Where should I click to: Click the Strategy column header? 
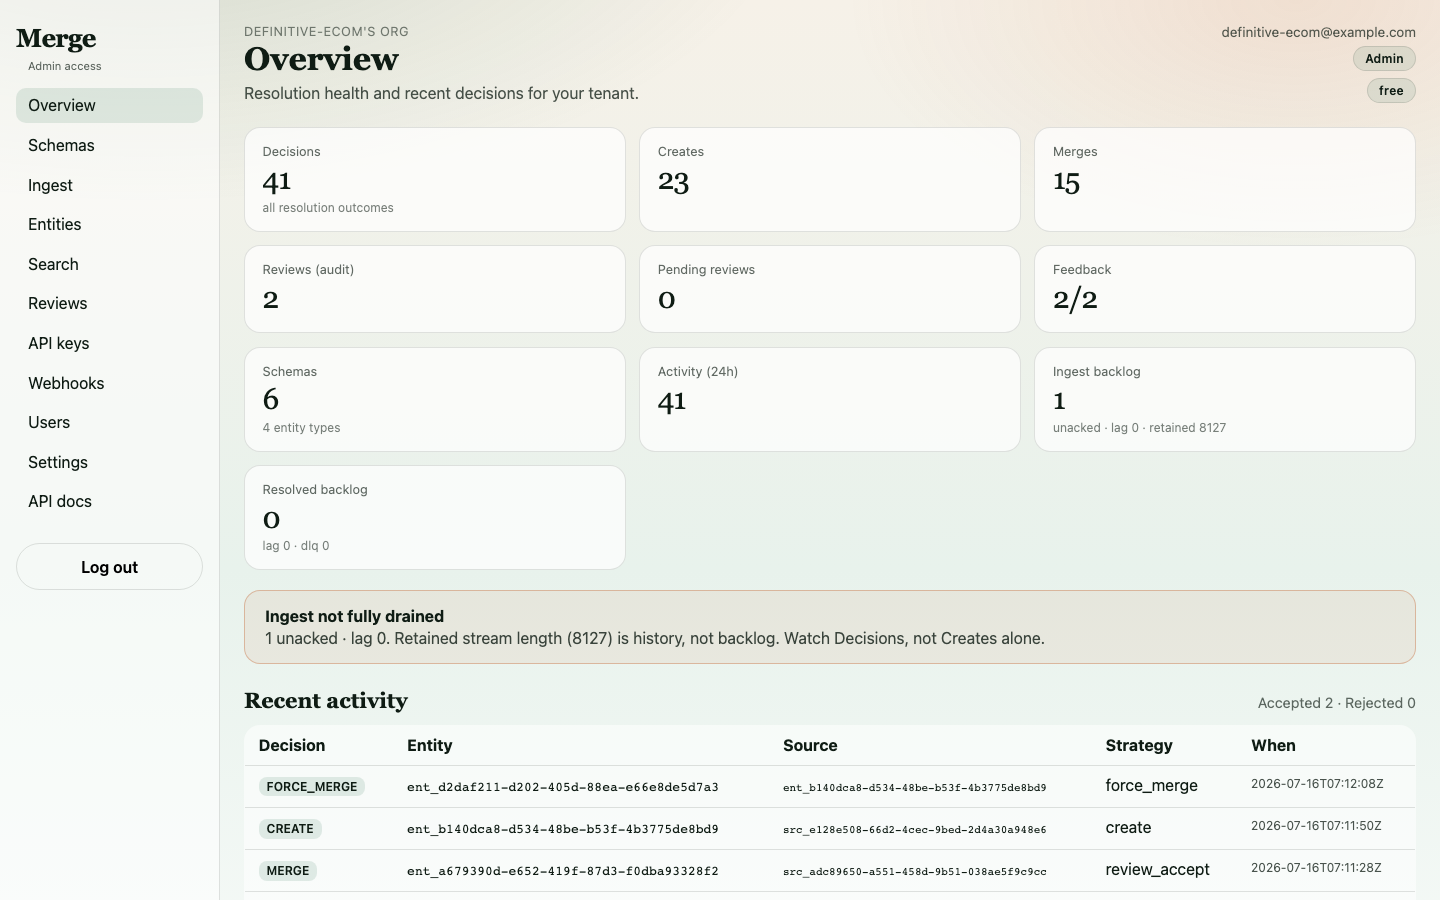click(x=1139, y=746)
